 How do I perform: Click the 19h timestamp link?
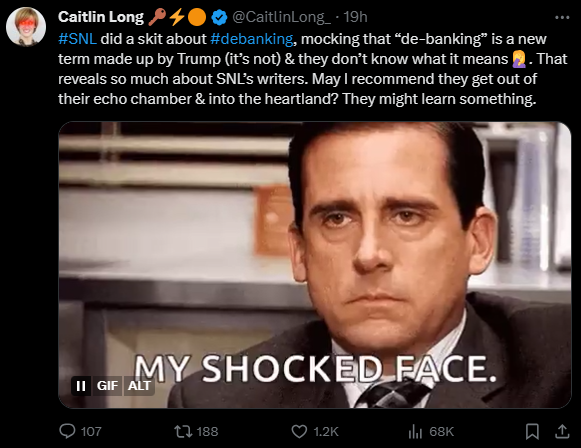tap(355, 17)
